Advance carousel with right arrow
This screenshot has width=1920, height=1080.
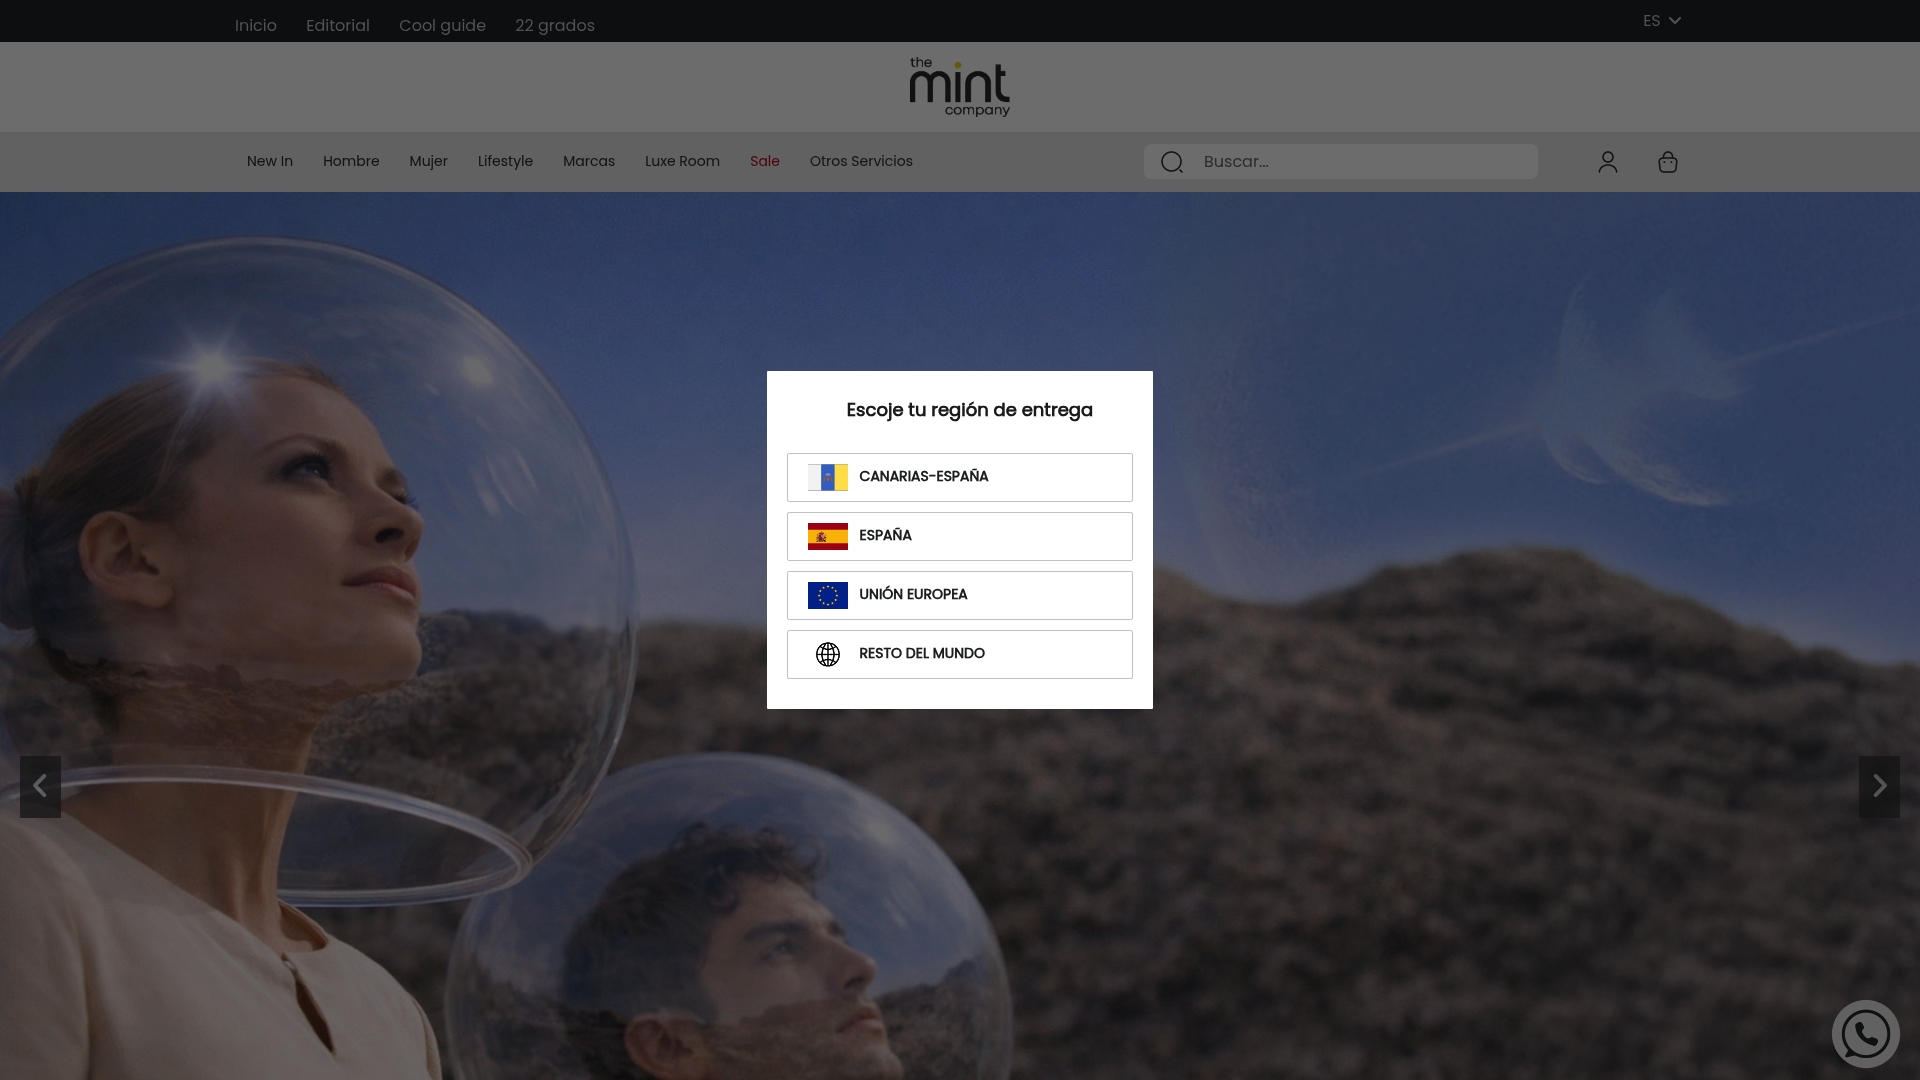click(x=1880, y=787)
